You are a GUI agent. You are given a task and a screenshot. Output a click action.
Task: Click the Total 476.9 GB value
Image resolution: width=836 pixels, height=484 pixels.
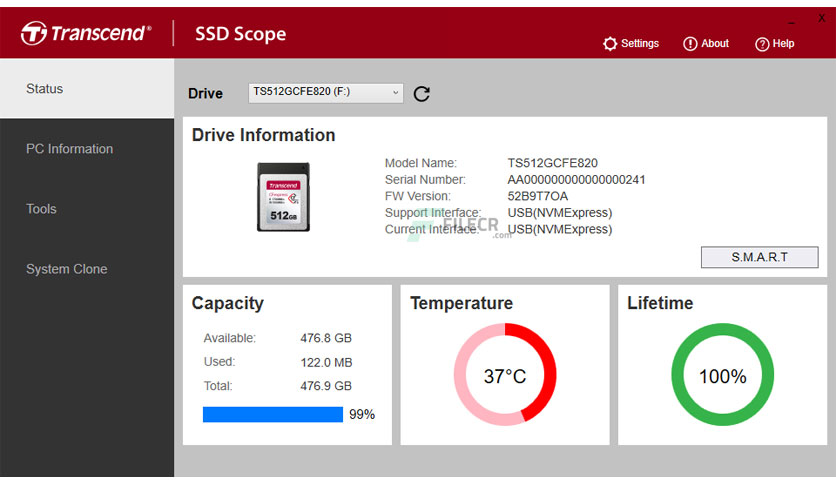click(x=326, y=386)
